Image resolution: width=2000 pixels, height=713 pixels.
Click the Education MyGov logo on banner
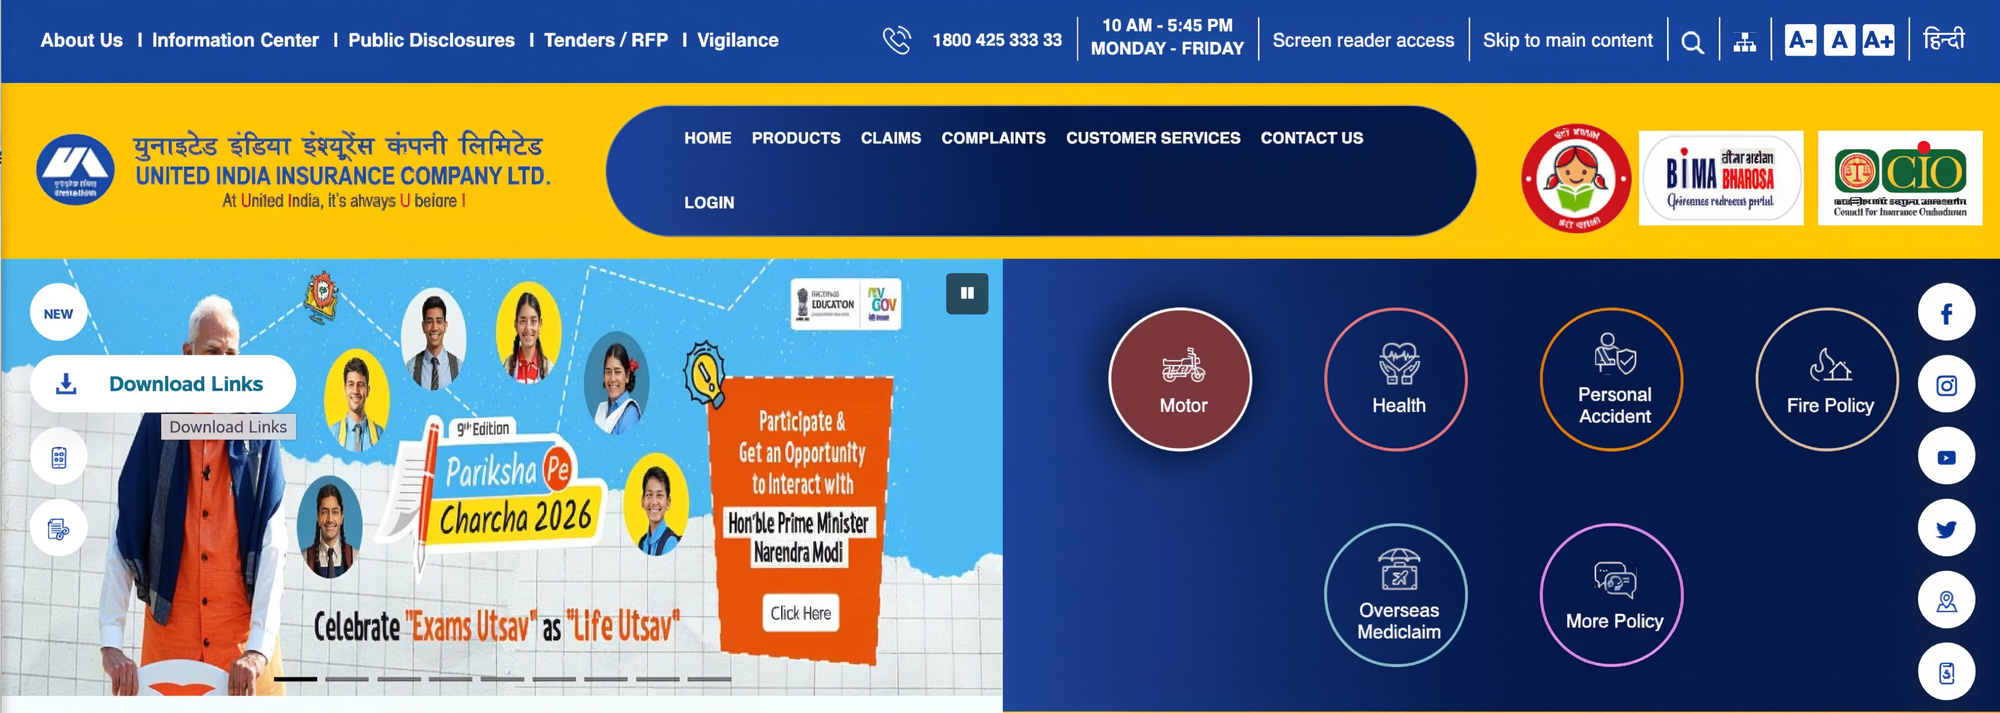(x=846, y=304)
